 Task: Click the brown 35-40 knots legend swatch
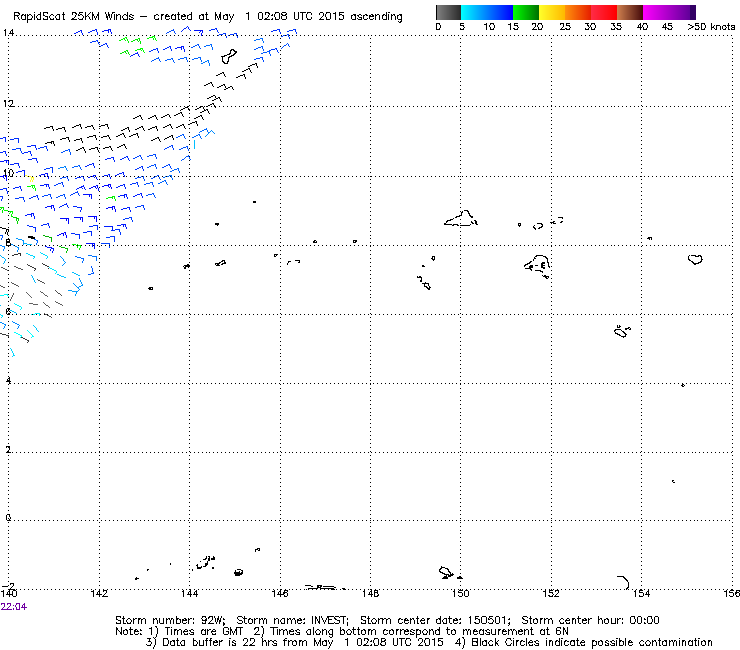click(630, 12)
